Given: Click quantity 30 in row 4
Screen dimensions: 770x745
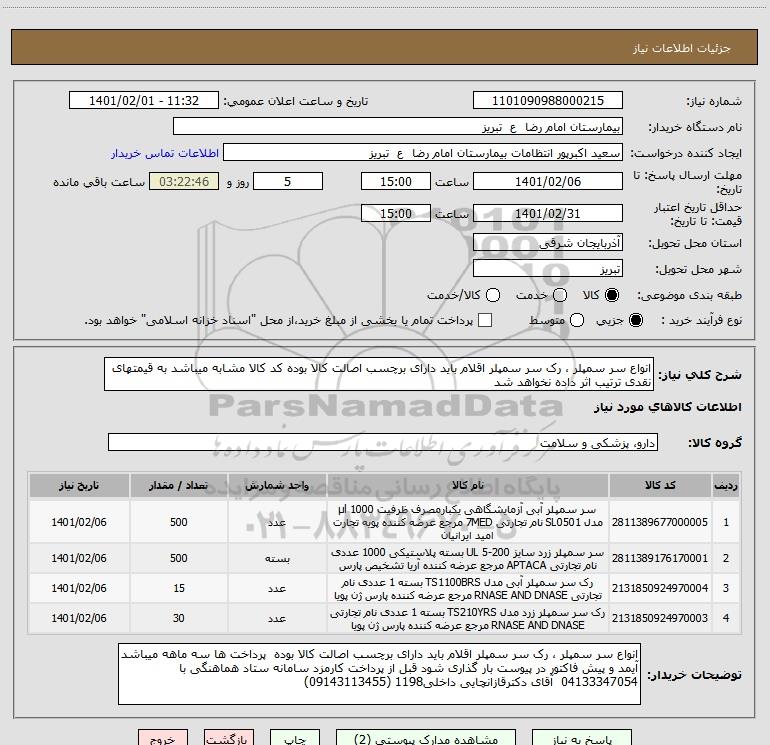Looking at the screenshot, I should [179, 618].
